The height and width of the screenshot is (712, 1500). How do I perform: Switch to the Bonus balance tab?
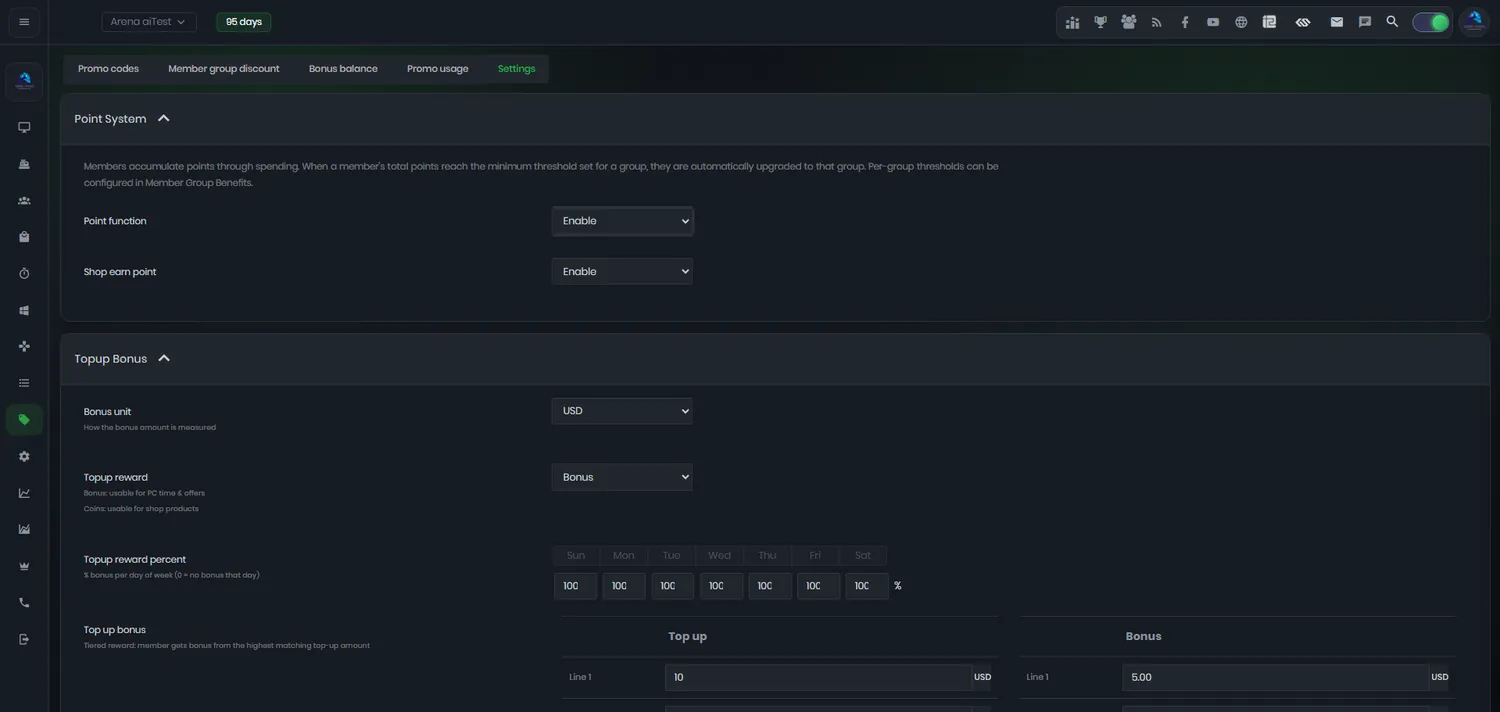point(343,69)
